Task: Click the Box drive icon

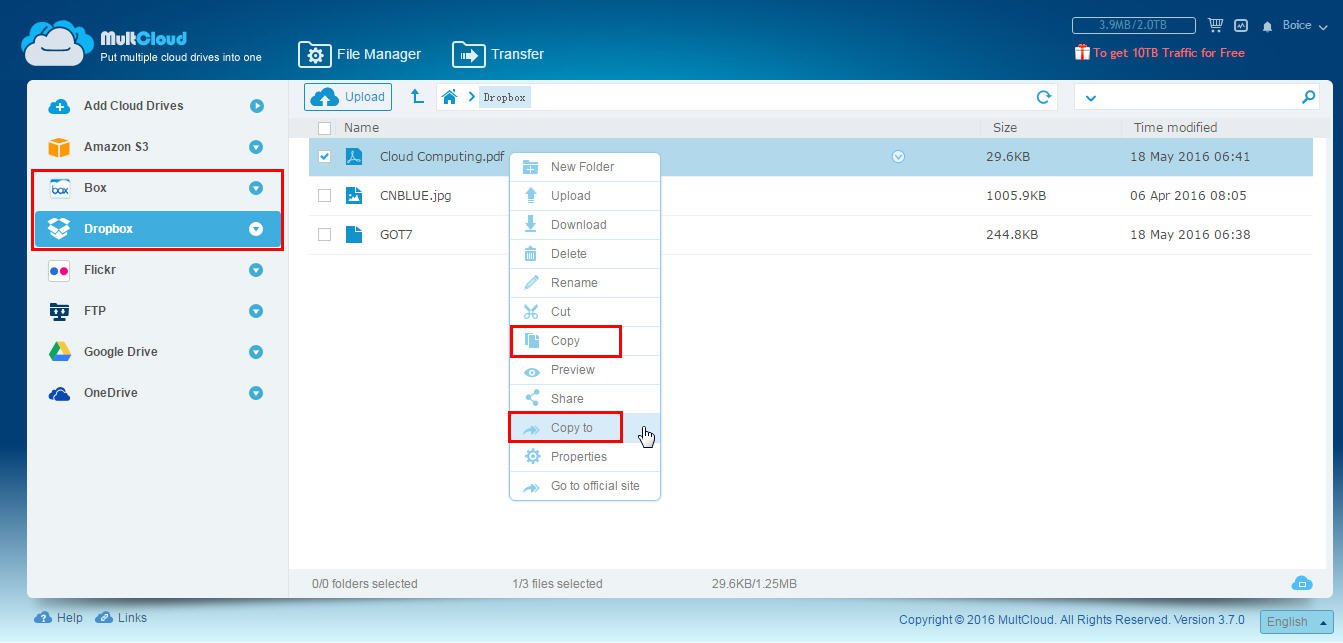Action: pos(59,188)
